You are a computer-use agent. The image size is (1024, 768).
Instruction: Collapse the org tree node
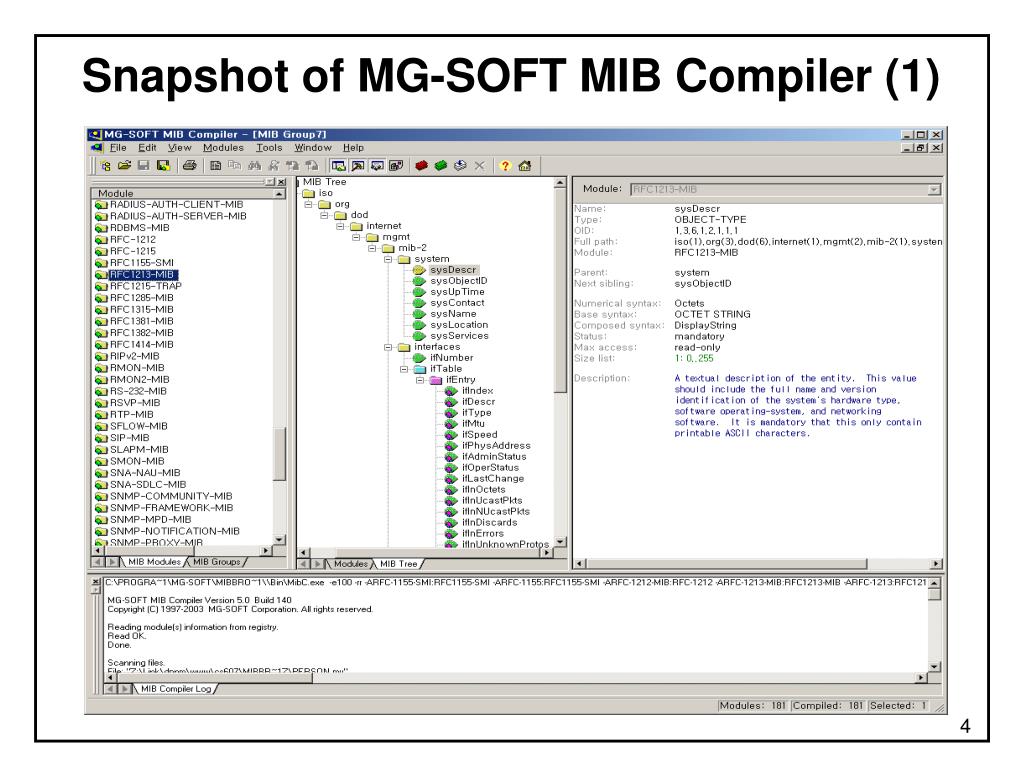tap(309, 204)
